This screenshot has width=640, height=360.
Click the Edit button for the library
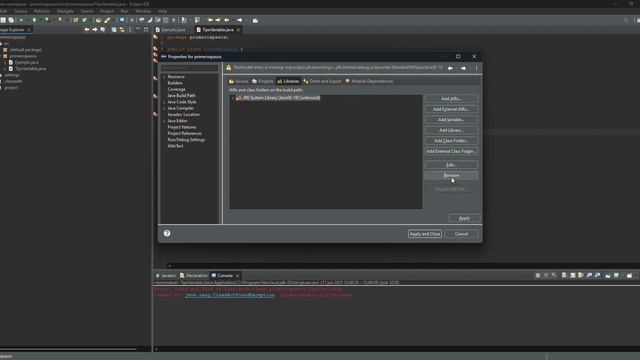coord(451,165)
